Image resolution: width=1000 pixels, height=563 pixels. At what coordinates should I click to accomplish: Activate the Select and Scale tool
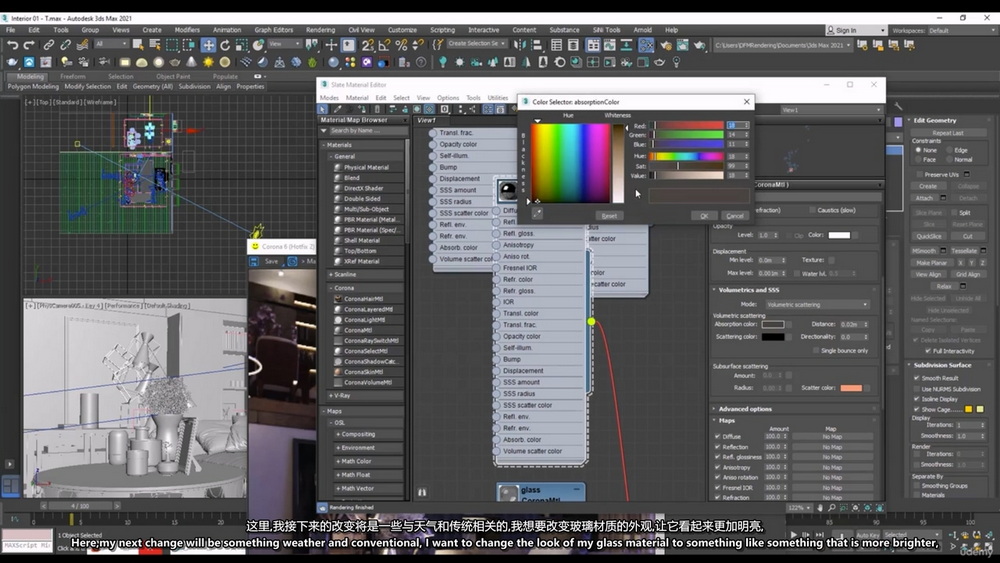(x=241, y=45)
